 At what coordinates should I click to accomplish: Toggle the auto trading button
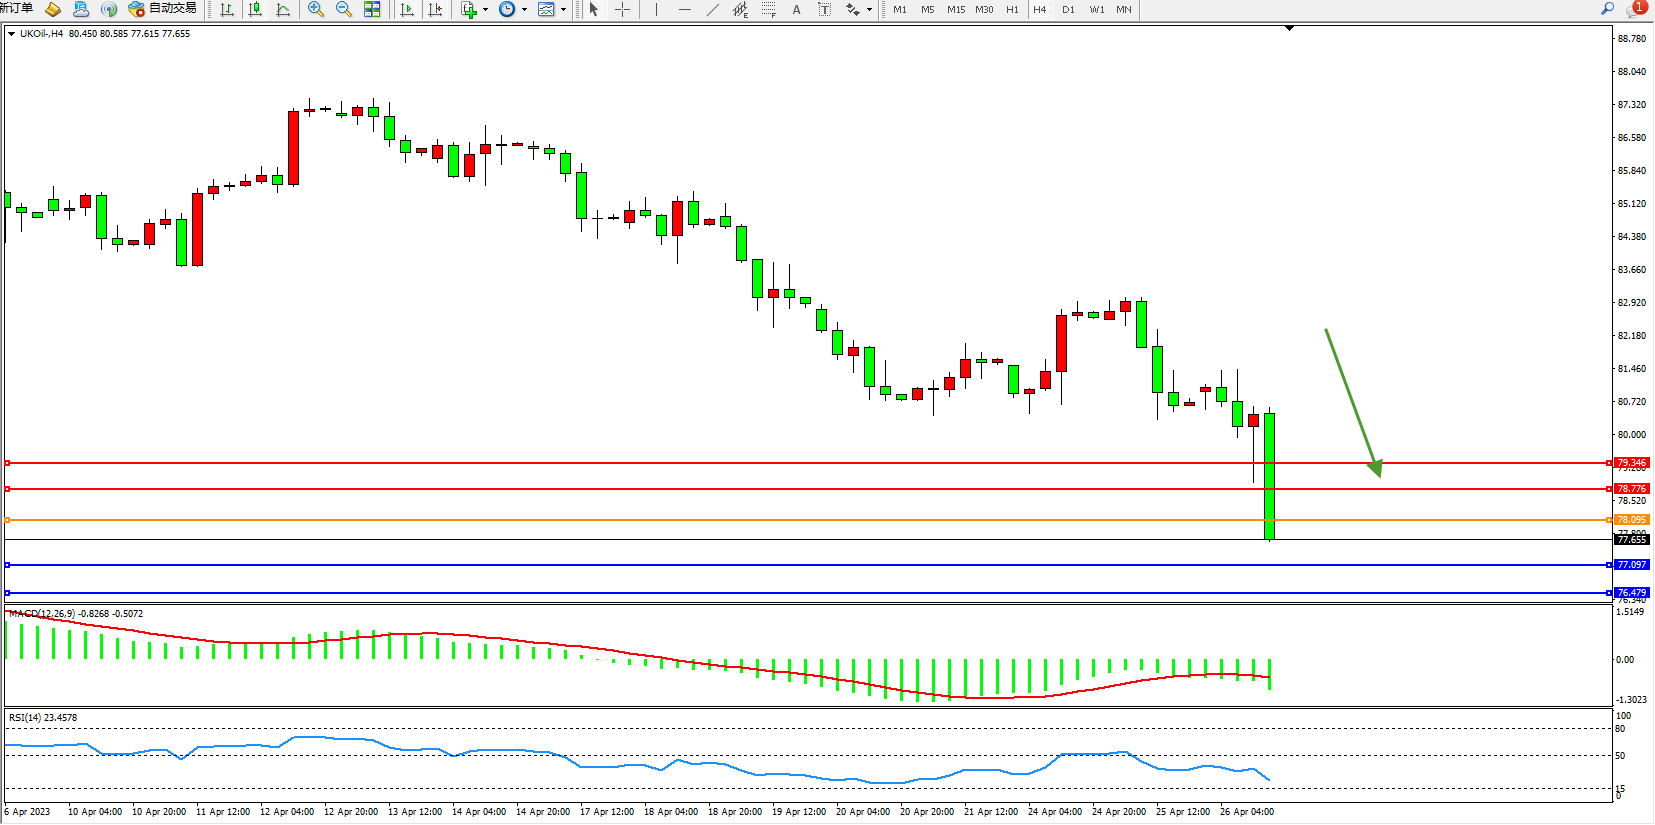(162, 9)
